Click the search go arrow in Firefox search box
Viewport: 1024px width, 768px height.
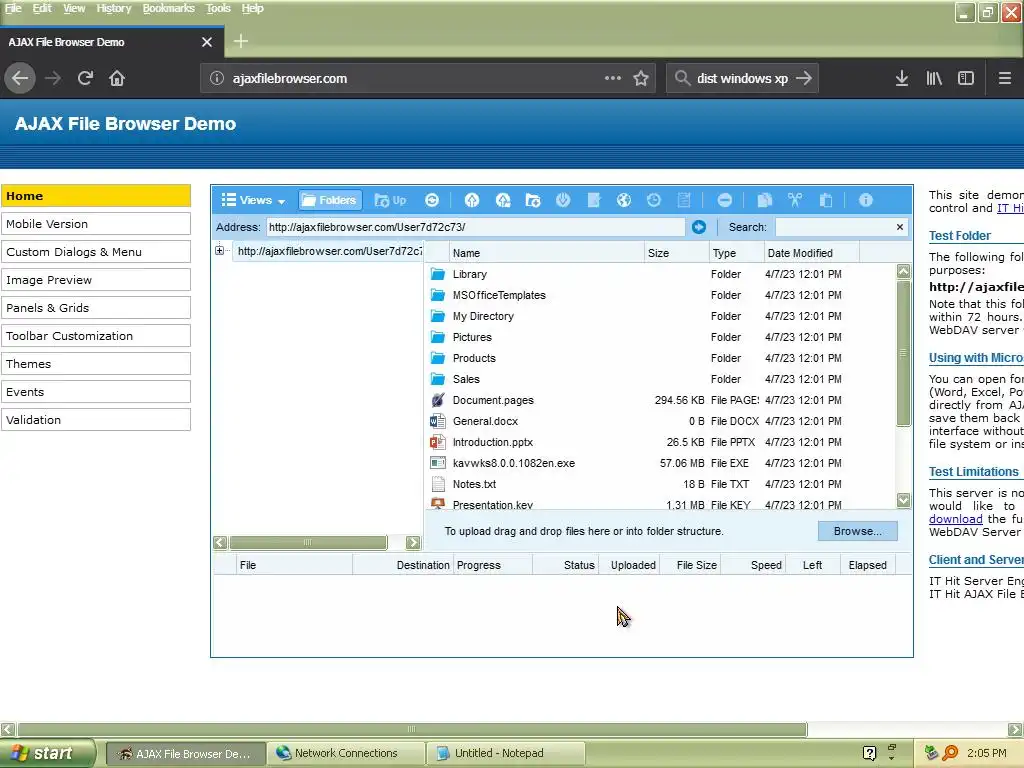pos(804,78)
